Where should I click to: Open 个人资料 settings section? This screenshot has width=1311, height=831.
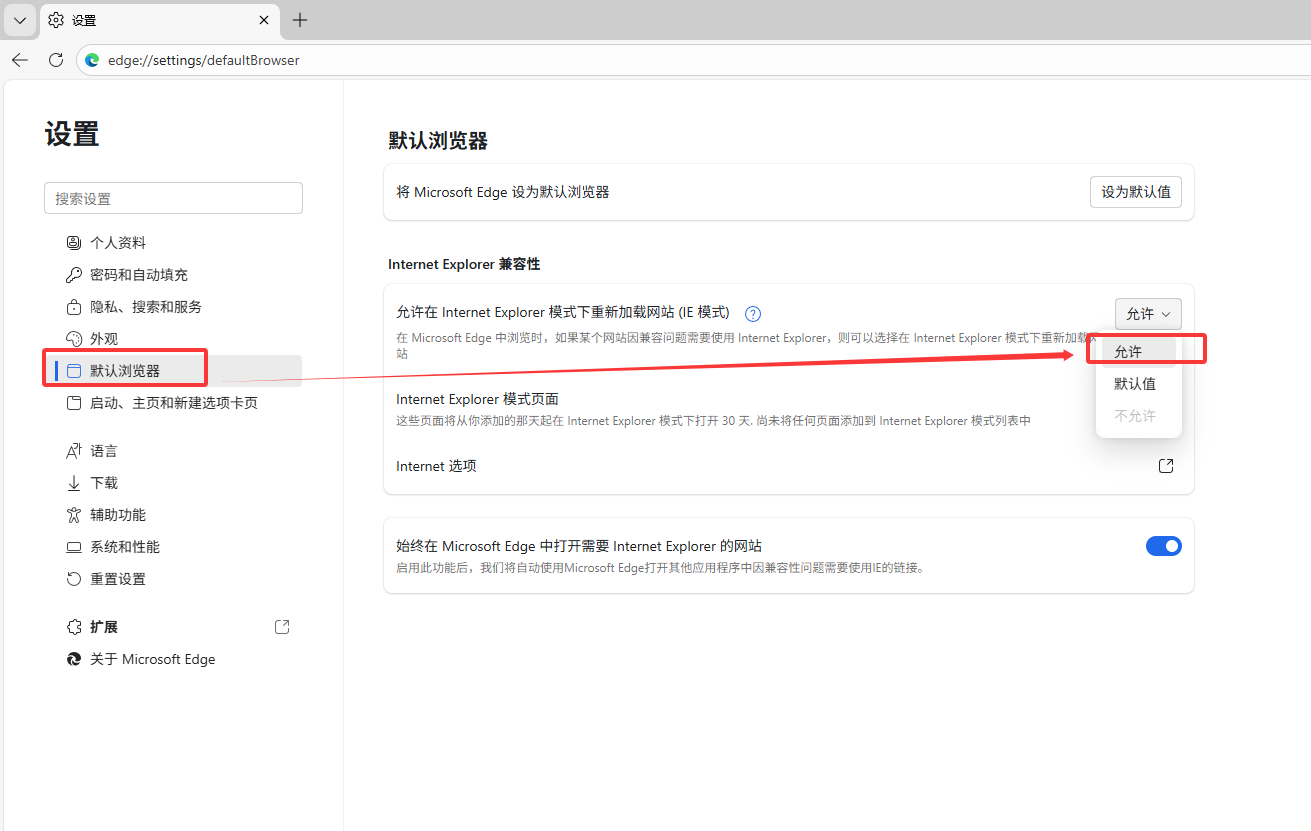[x=117, y=243]
